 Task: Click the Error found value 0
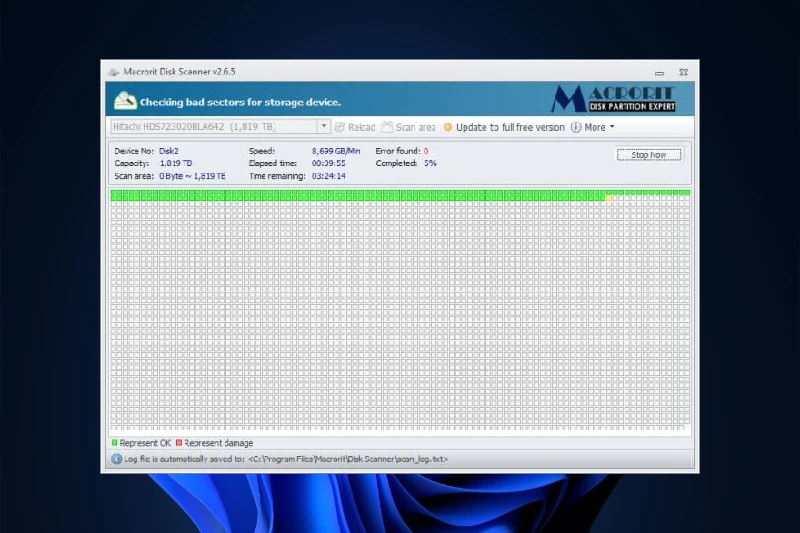[426, 151]
